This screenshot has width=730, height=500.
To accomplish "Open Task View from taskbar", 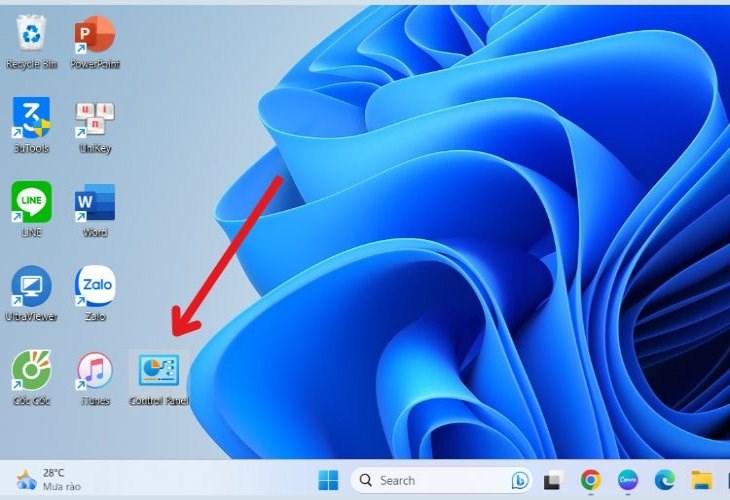I will click(x=553, y=480).
